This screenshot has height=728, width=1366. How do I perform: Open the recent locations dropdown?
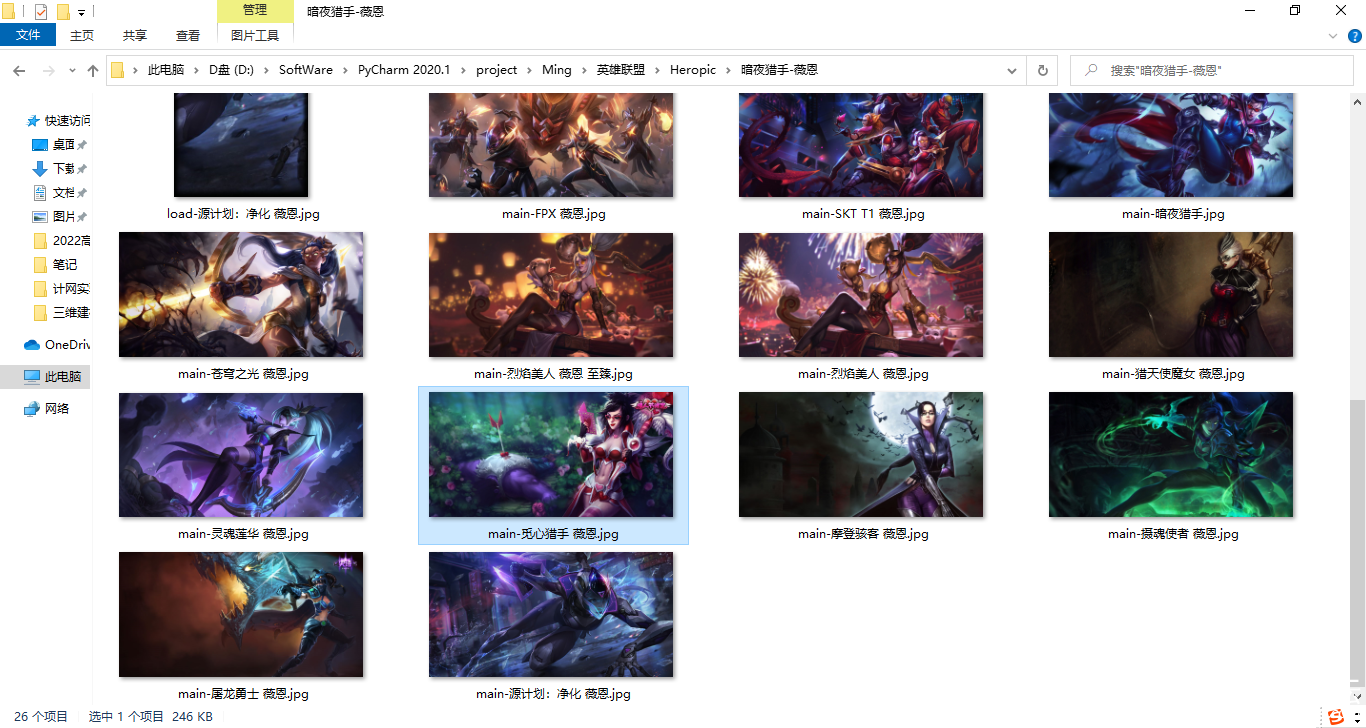tap(72, 71)
